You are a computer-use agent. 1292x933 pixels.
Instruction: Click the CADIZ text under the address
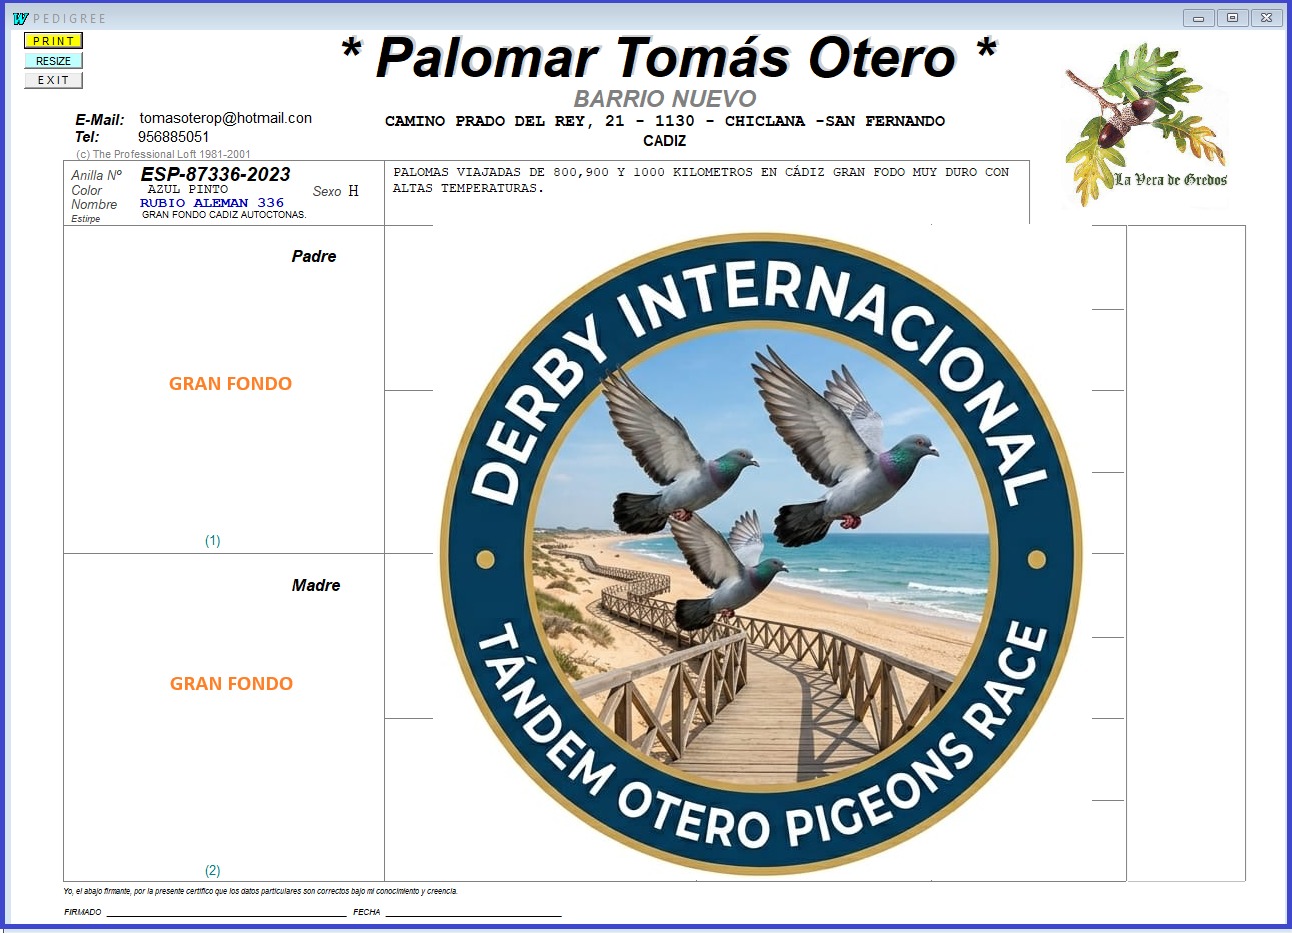tap(665, 141)
